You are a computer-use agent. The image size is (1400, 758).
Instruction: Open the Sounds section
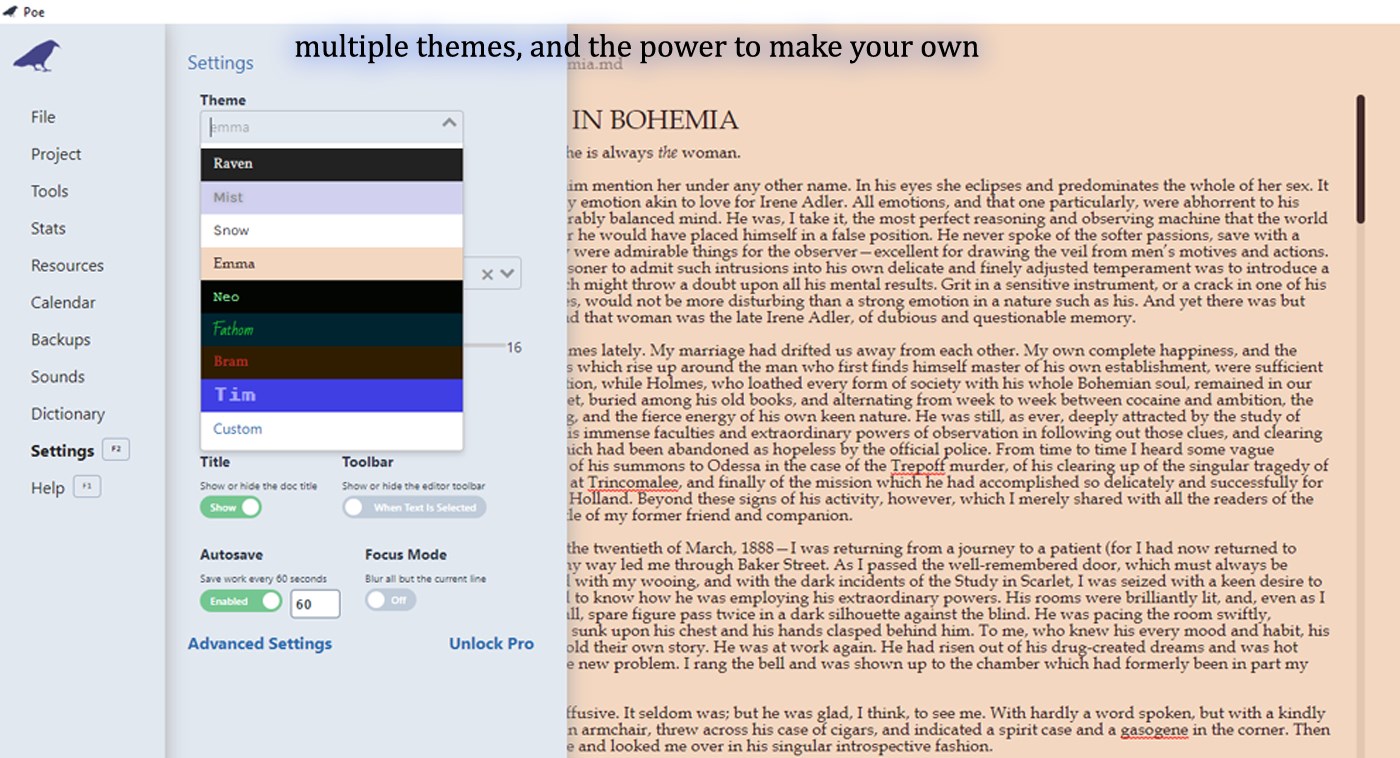[x=58, y=376]
